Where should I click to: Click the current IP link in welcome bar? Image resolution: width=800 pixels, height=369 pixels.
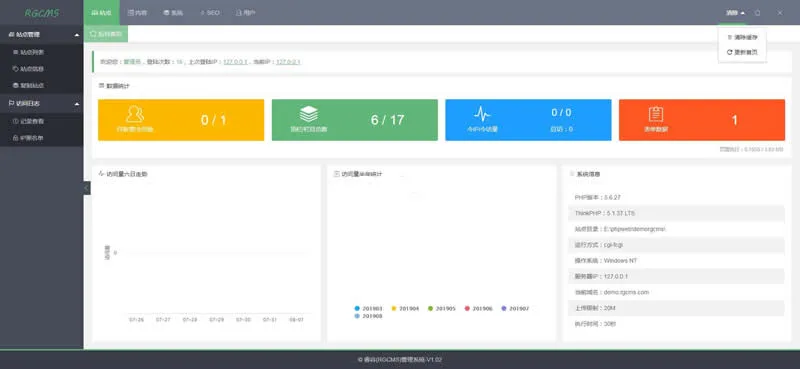point(288,62)
